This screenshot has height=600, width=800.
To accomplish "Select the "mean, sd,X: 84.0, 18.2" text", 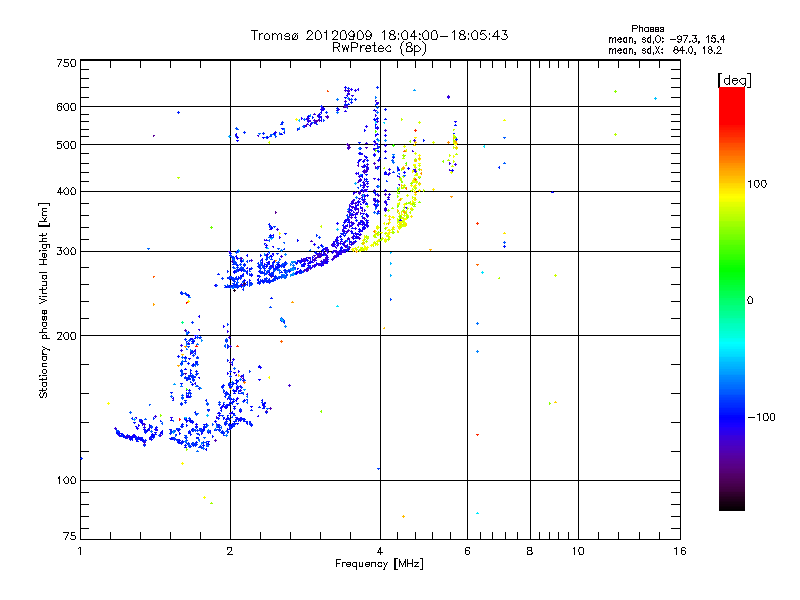I will point(665,50).
